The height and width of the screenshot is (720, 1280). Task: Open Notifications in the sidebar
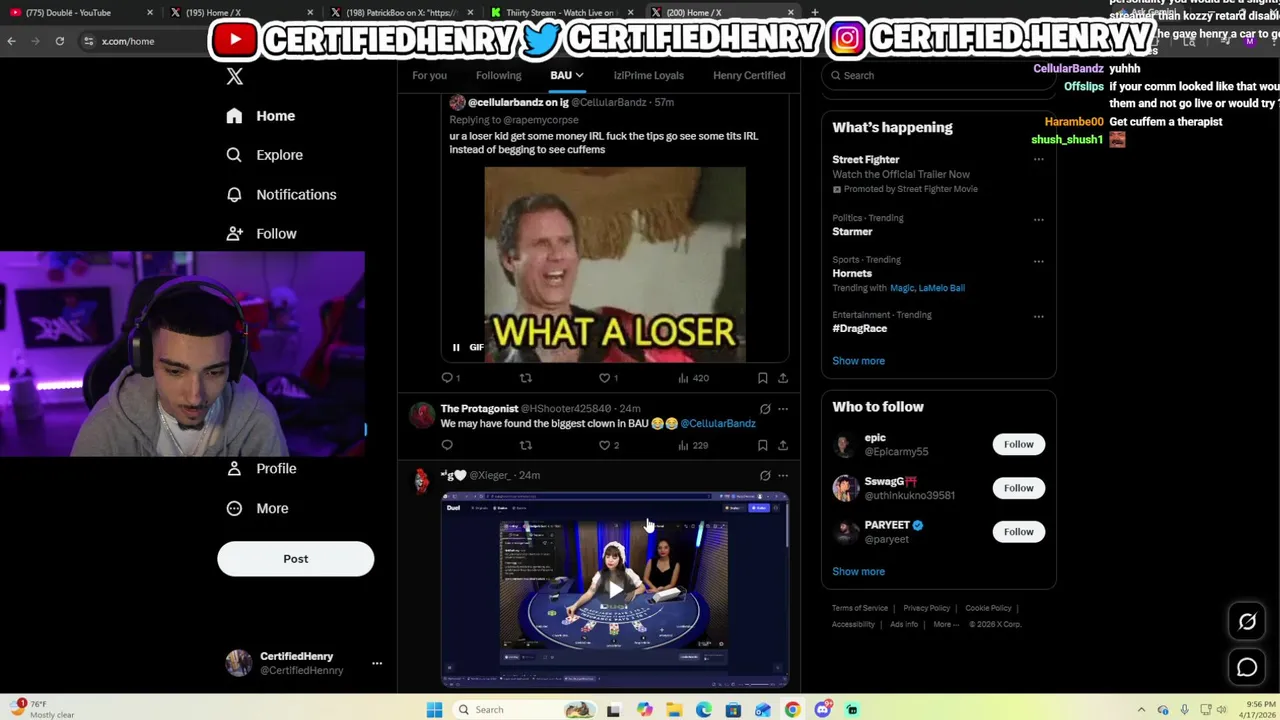coord(281,195)
